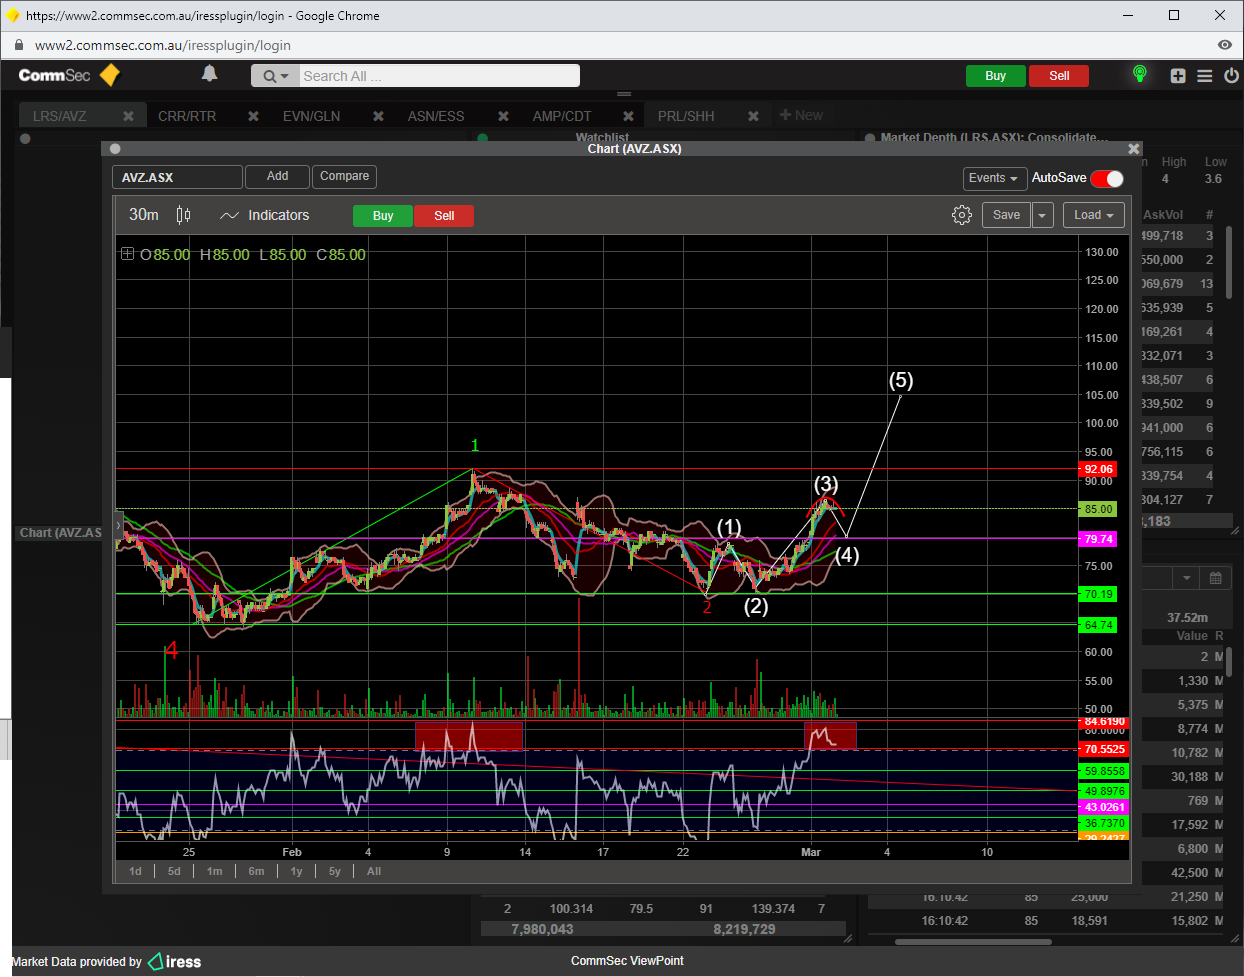Close the Chart (AVZ.ASX) window
Viewport: 1244px width, 977px height.
point(1133,149)
